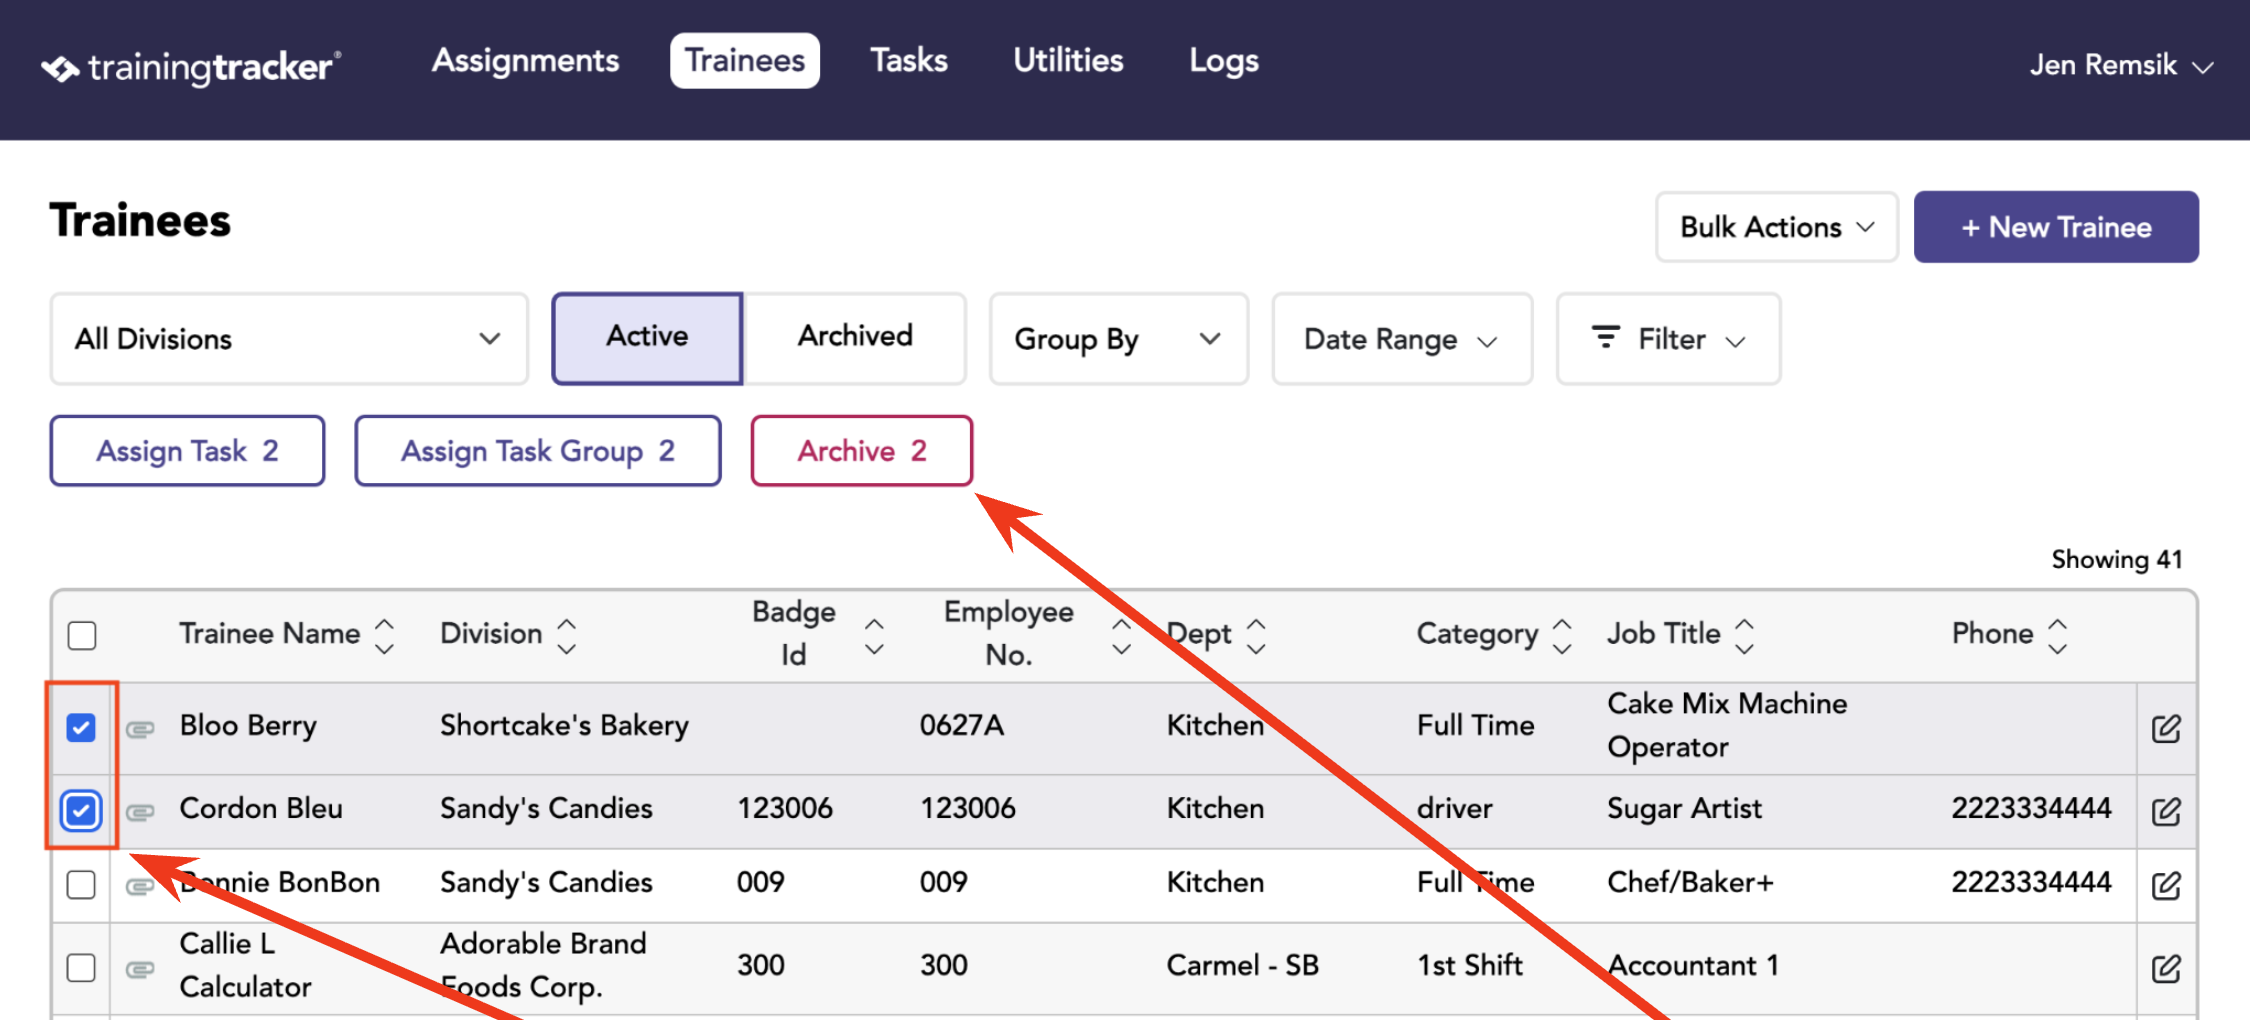Sort by Trainee Name column arrows
The width and height of the screenshot is (2250, 1020).
tap(384, 635)
